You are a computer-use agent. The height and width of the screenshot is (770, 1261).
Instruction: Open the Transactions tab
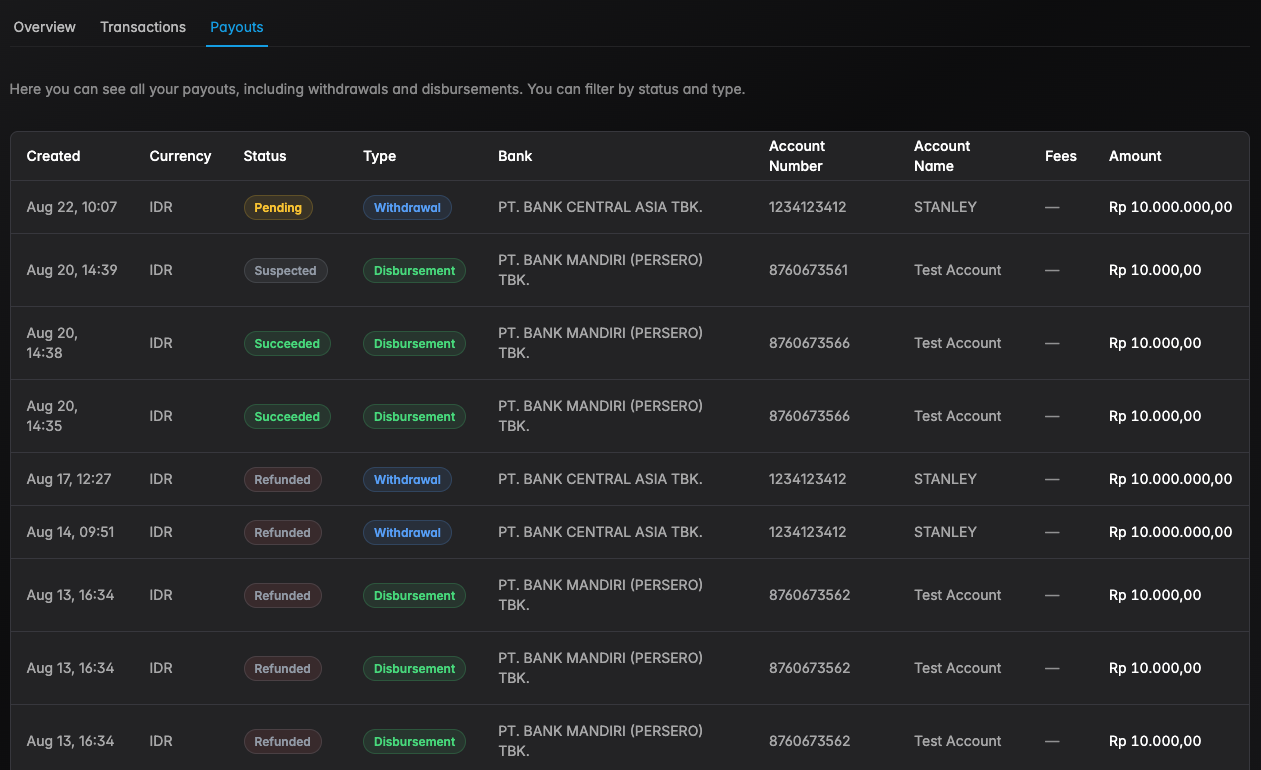[142, 27]
